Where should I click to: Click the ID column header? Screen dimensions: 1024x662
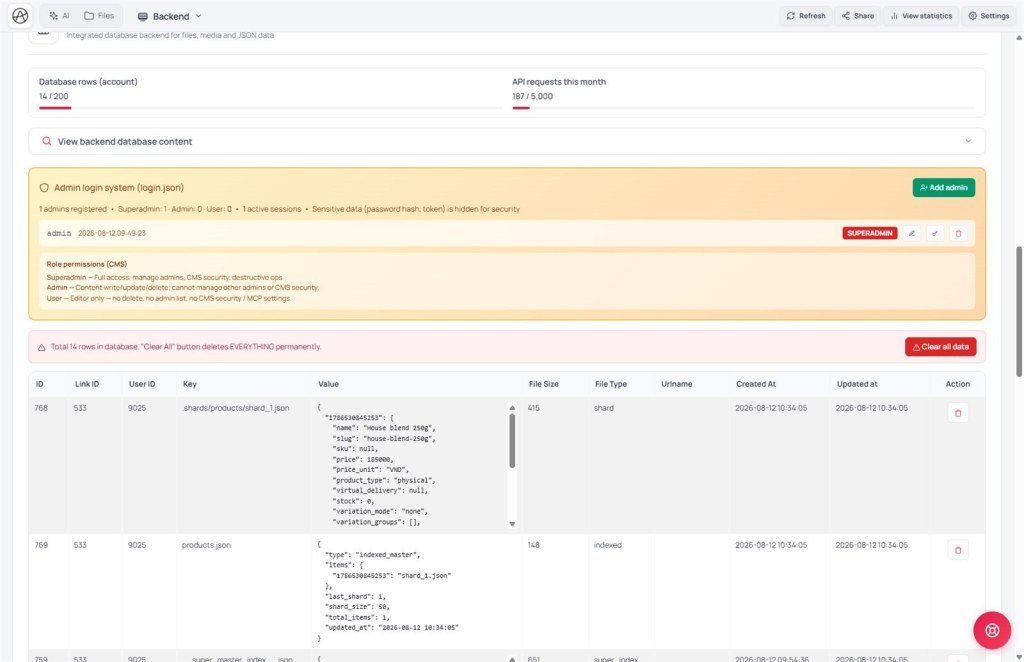click(x=40, y=384)
